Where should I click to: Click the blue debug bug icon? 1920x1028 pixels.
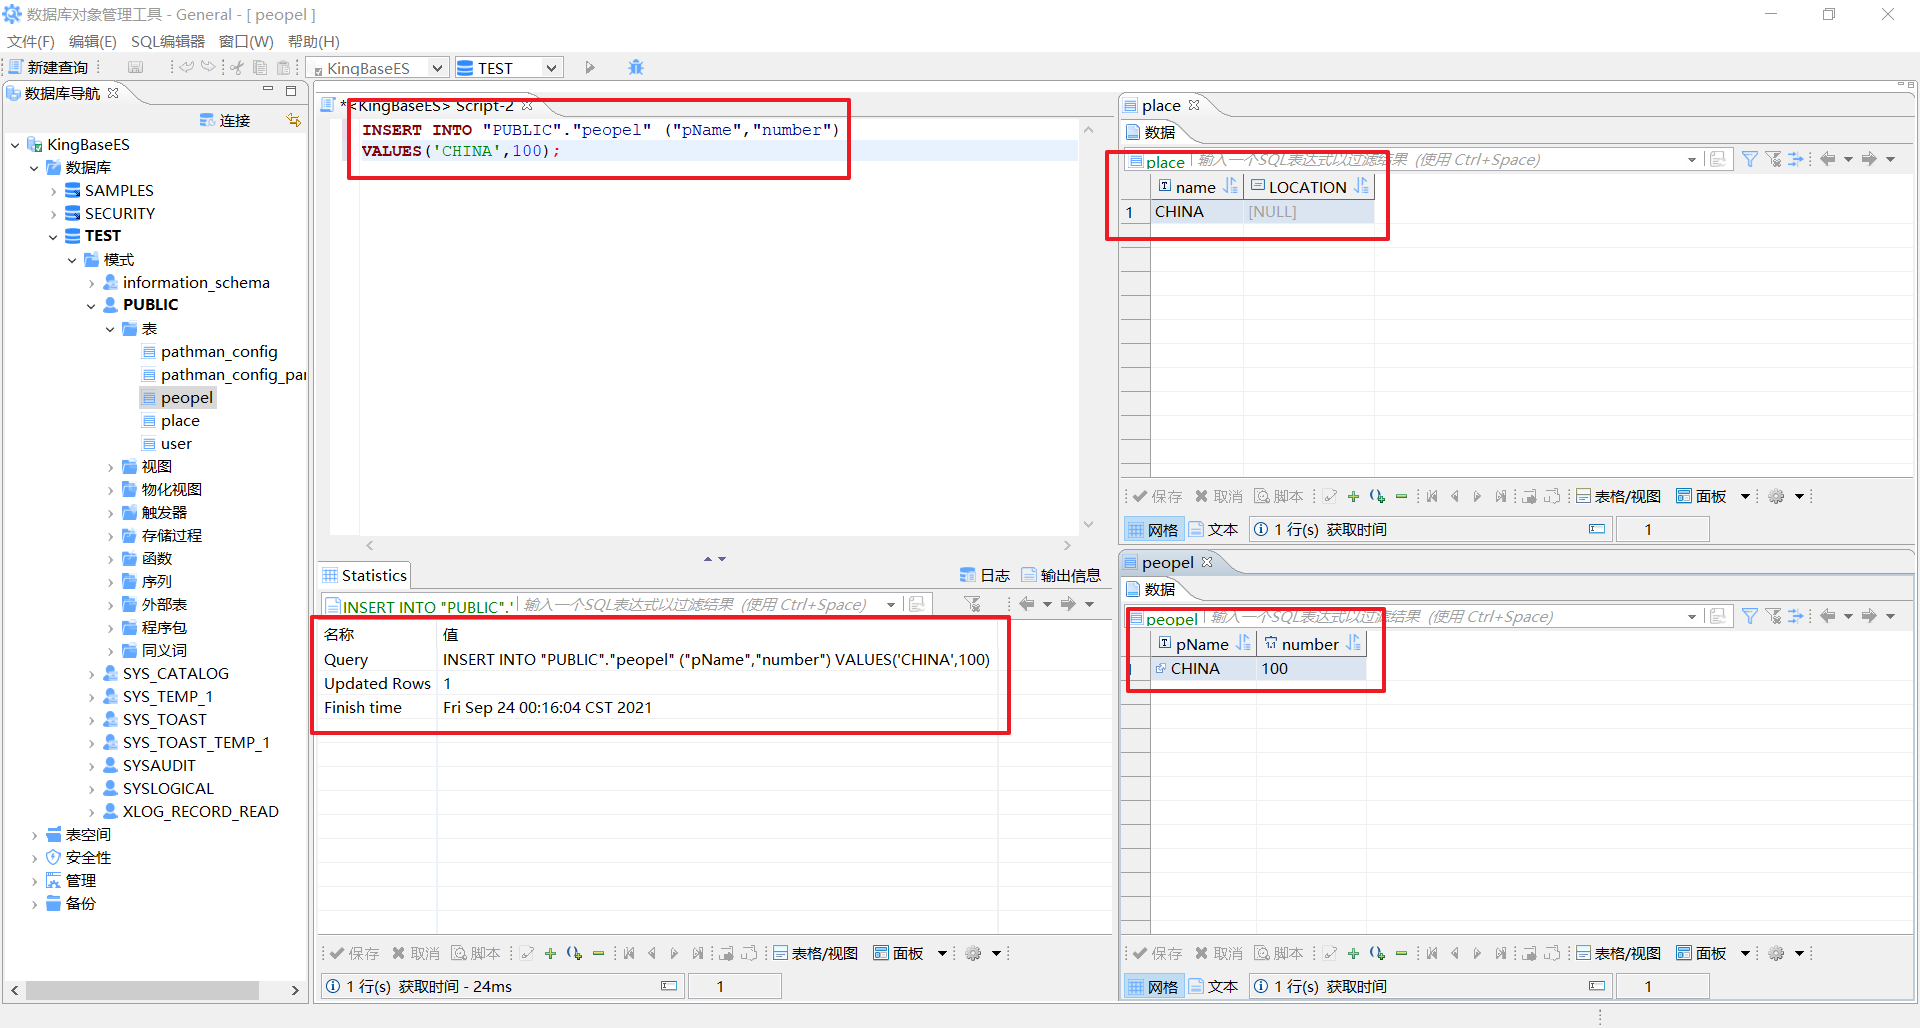click(x=636, y=68)
